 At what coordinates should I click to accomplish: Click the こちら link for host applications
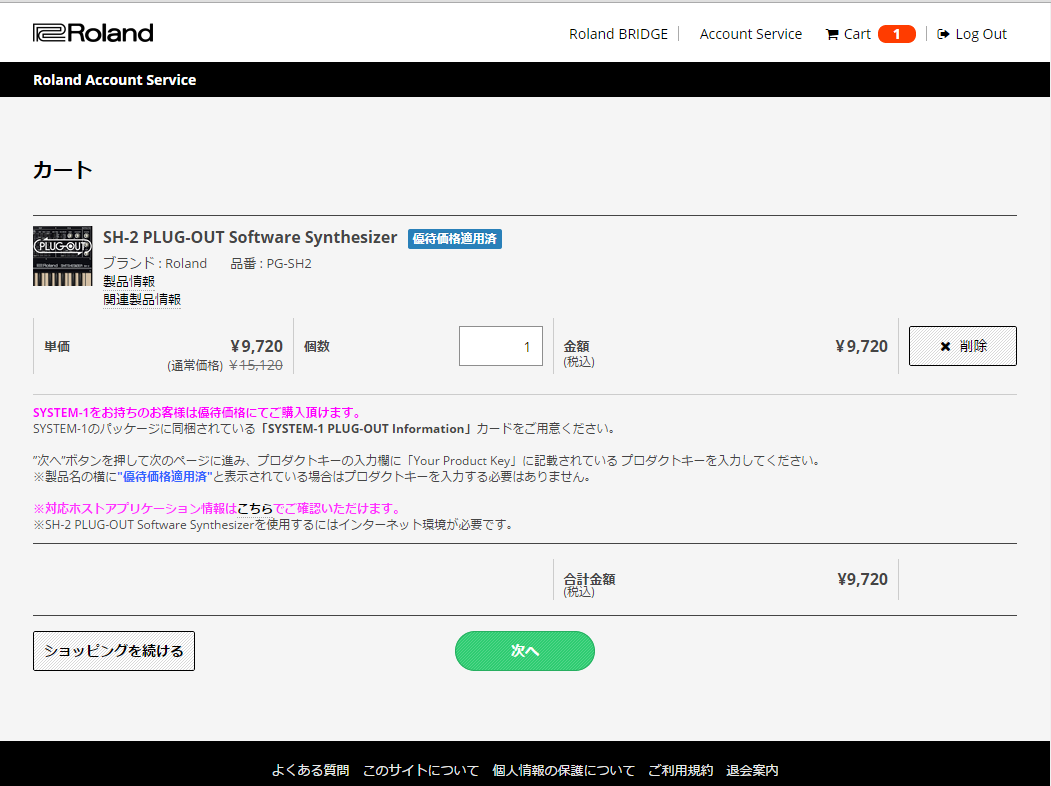tap(255, 509)
